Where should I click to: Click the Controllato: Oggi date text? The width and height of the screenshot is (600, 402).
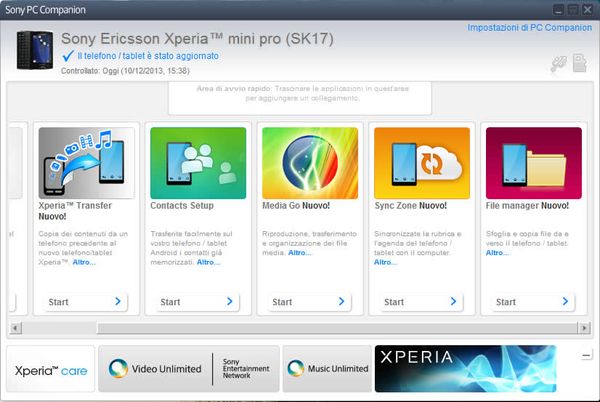click(125, 71)
